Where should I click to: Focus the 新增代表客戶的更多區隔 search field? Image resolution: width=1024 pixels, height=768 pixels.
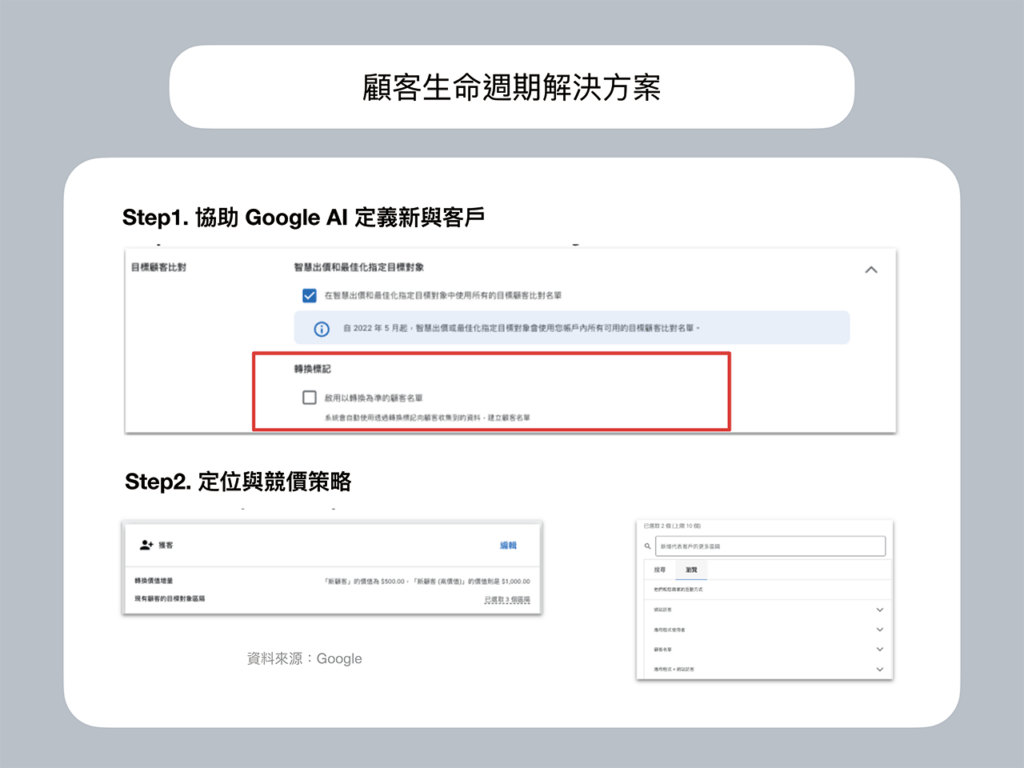(x=771, y=546)
